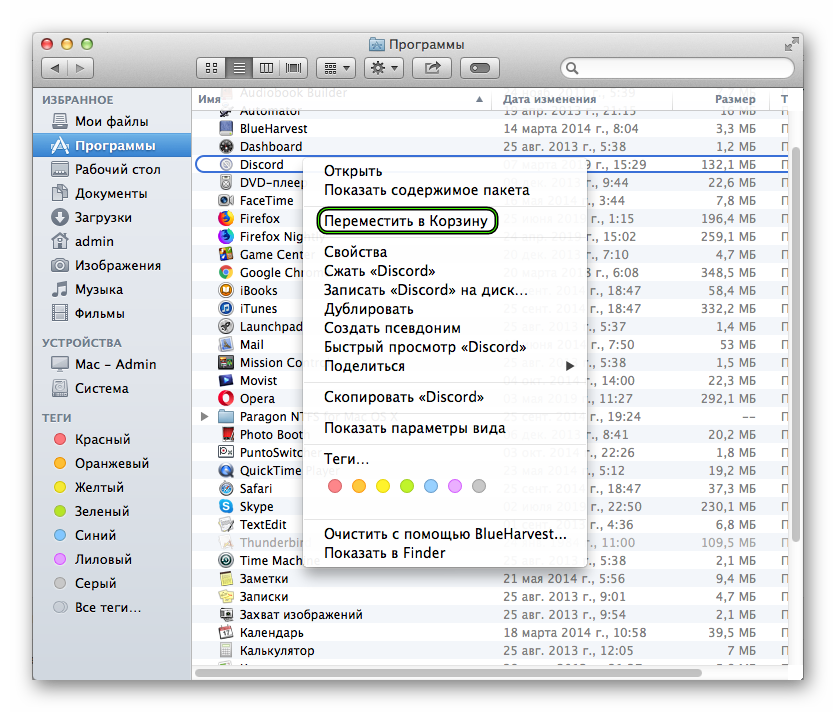This screenshot has height=712, width=836.
Task: Open Музыка in sidebar
Action: click(x=111, y=290)
